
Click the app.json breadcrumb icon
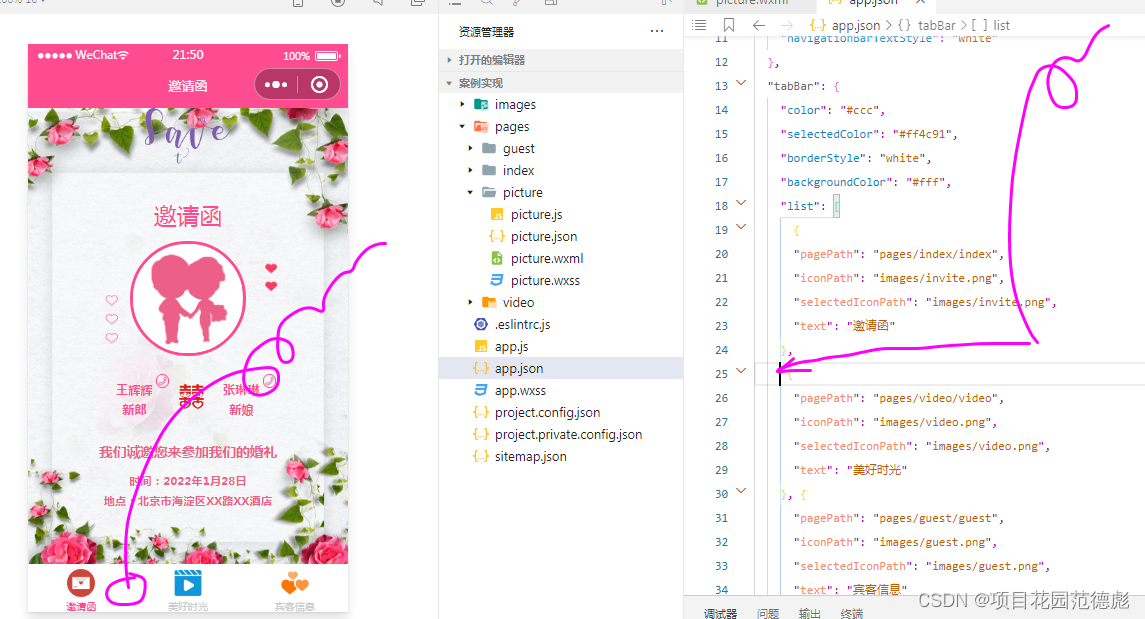point(818,25)
